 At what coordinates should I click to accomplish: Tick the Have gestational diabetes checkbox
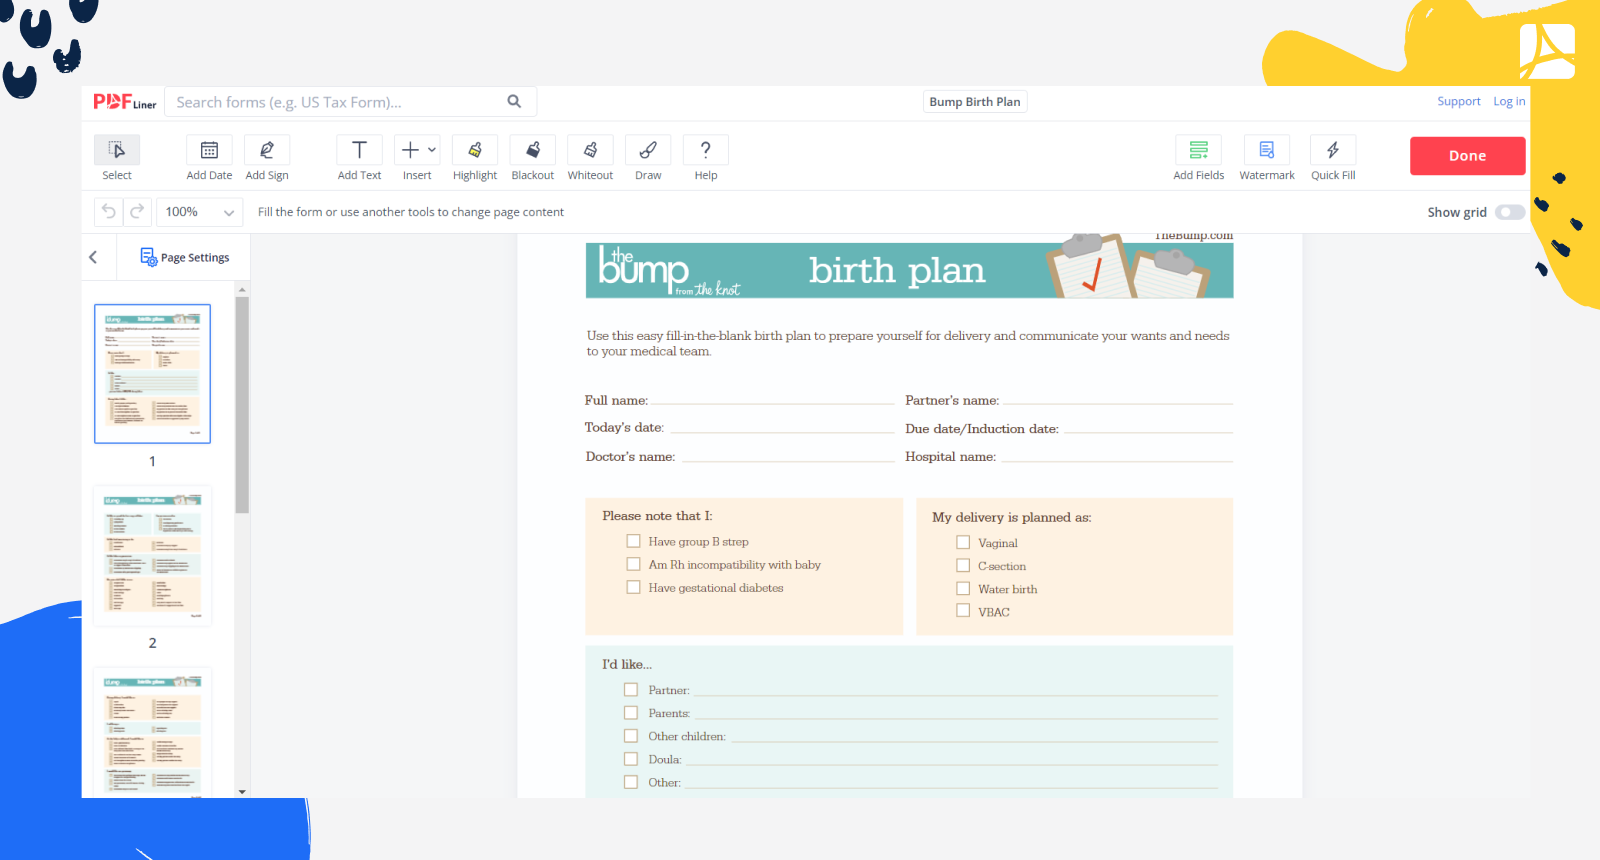click(x=633, y=587)
